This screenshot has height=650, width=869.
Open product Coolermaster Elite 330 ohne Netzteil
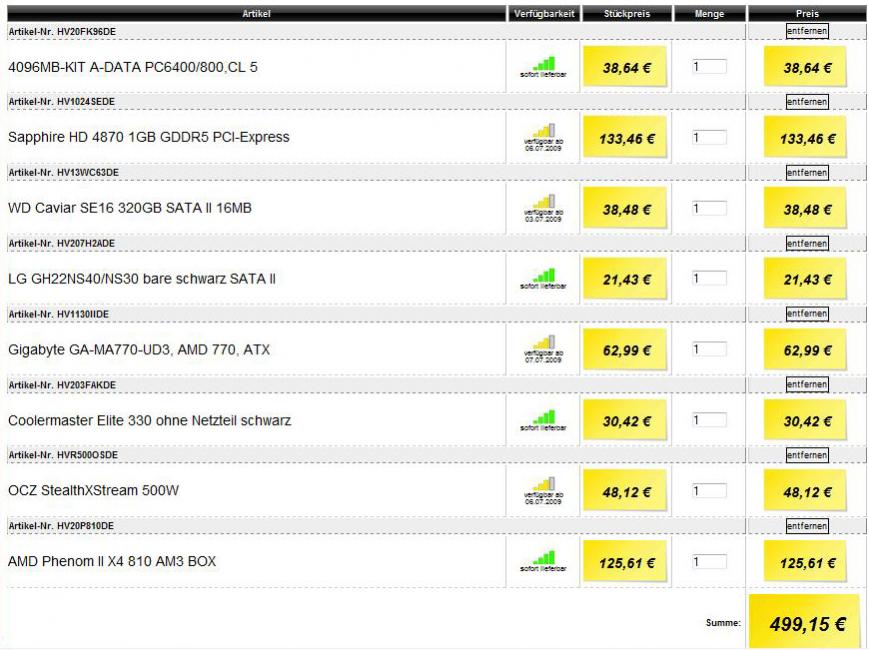[x=150, y=420]
